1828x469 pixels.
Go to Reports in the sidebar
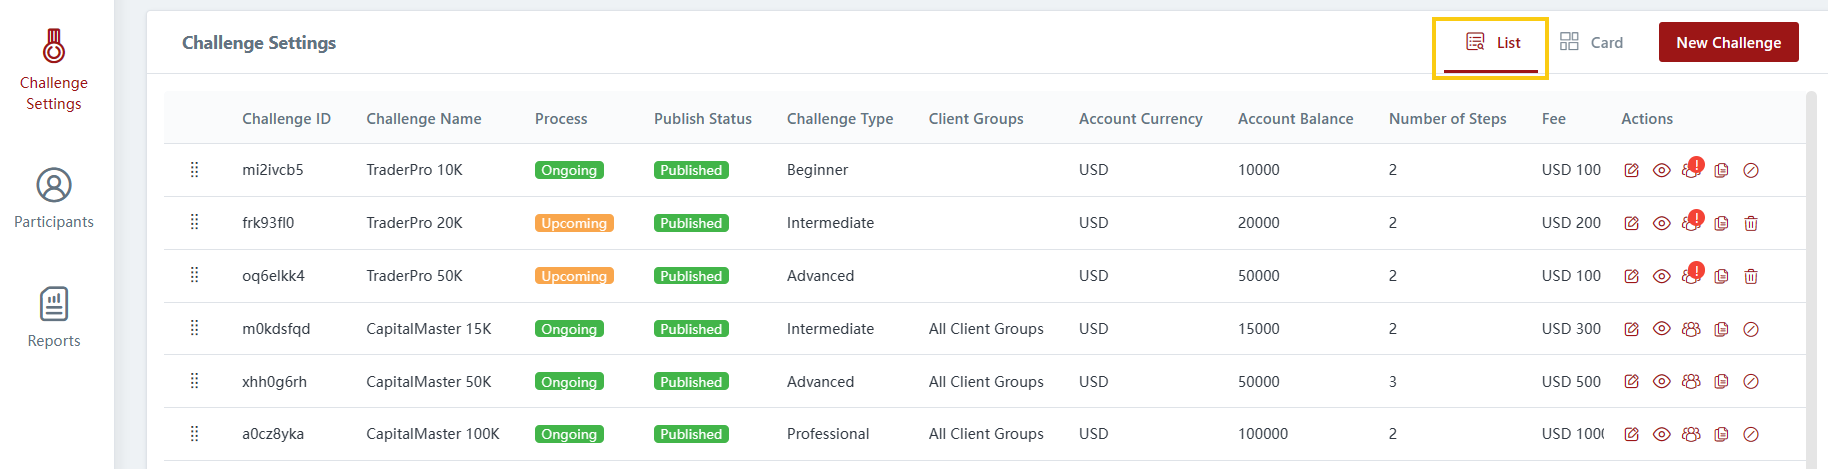[x=54, y=318]
